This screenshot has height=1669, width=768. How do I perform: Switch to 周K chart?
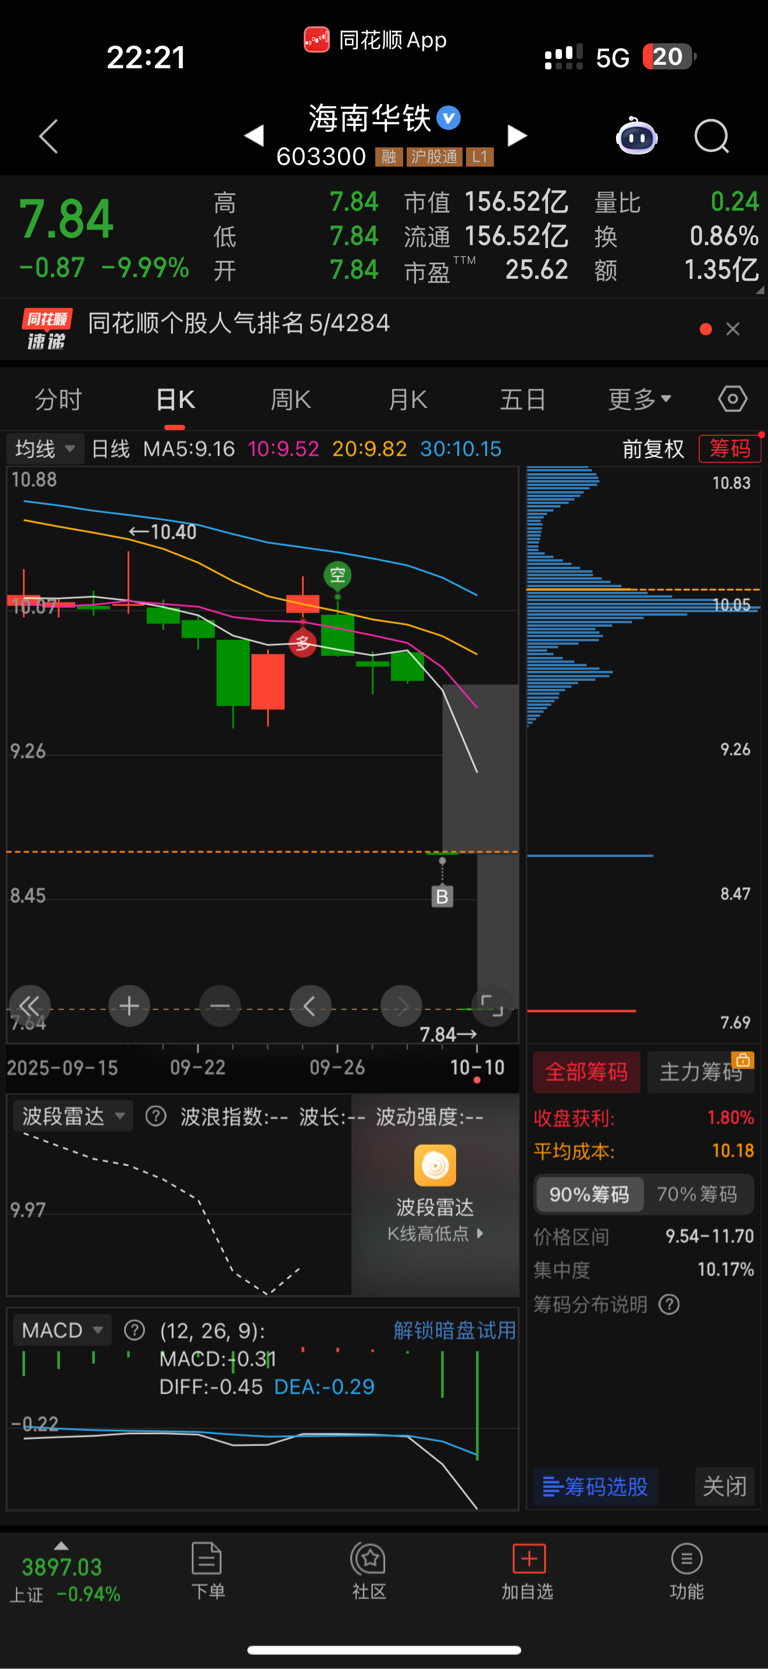pyautogui.click(x=291, y=400)
